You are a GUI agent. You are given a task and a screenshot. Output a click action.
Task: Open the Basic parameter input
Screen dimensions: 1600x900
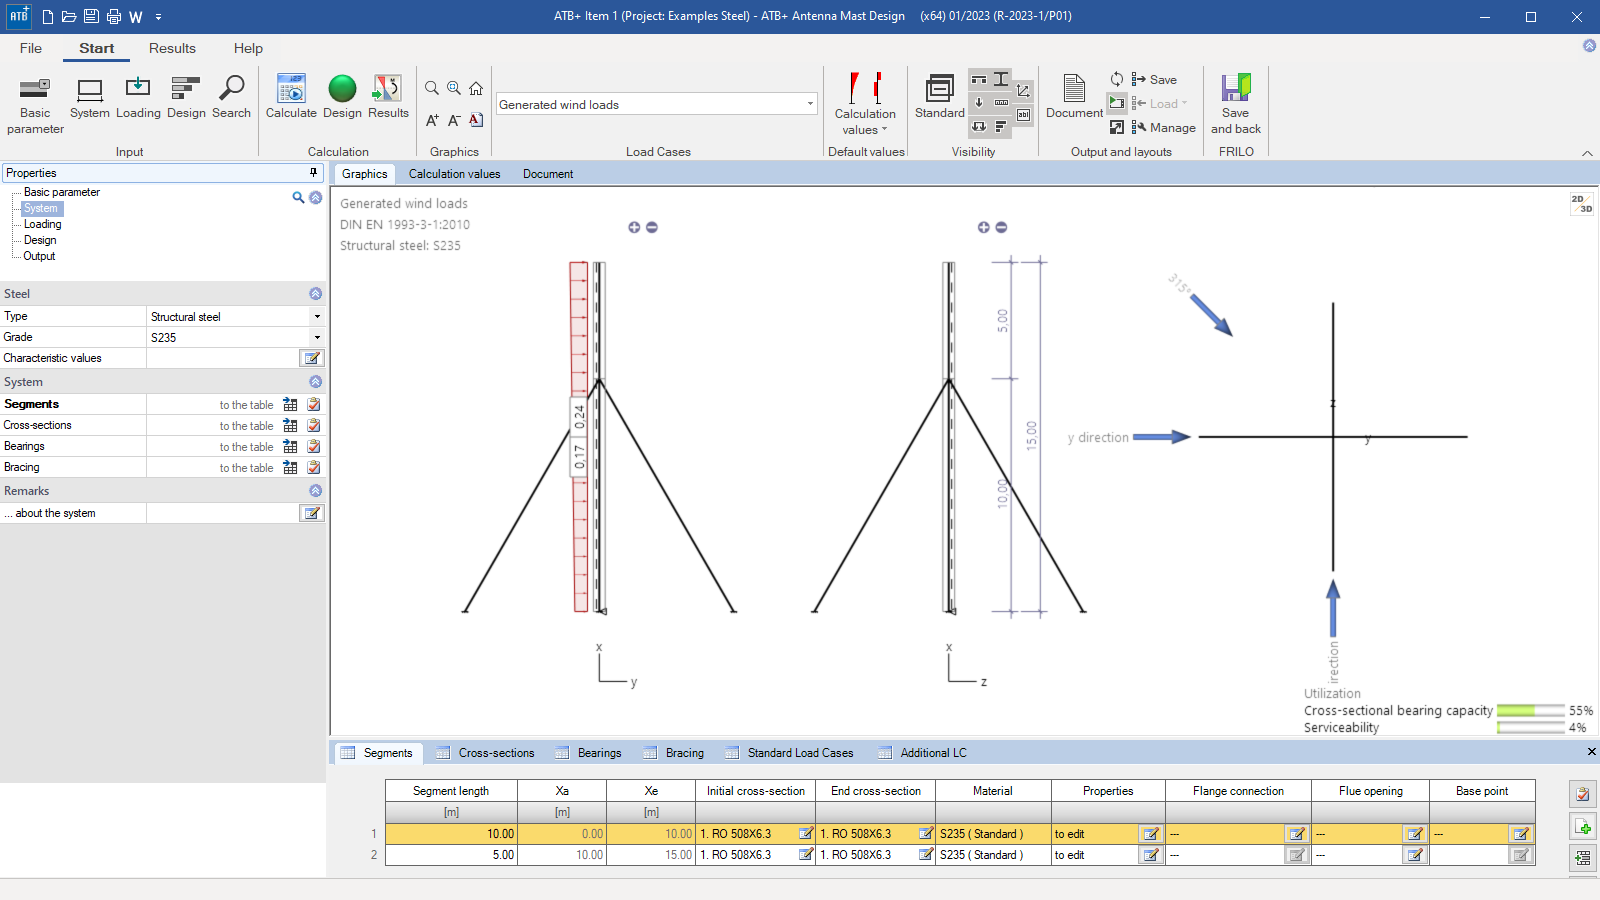click(35, 105)
